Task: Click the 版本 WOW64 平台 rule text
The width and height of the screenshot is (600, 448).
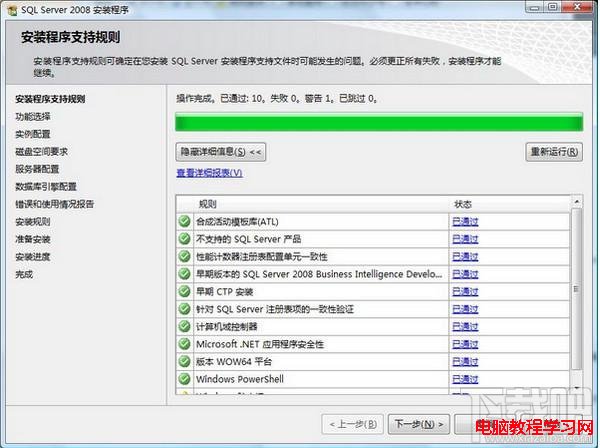Action: (x=234, y=362)
